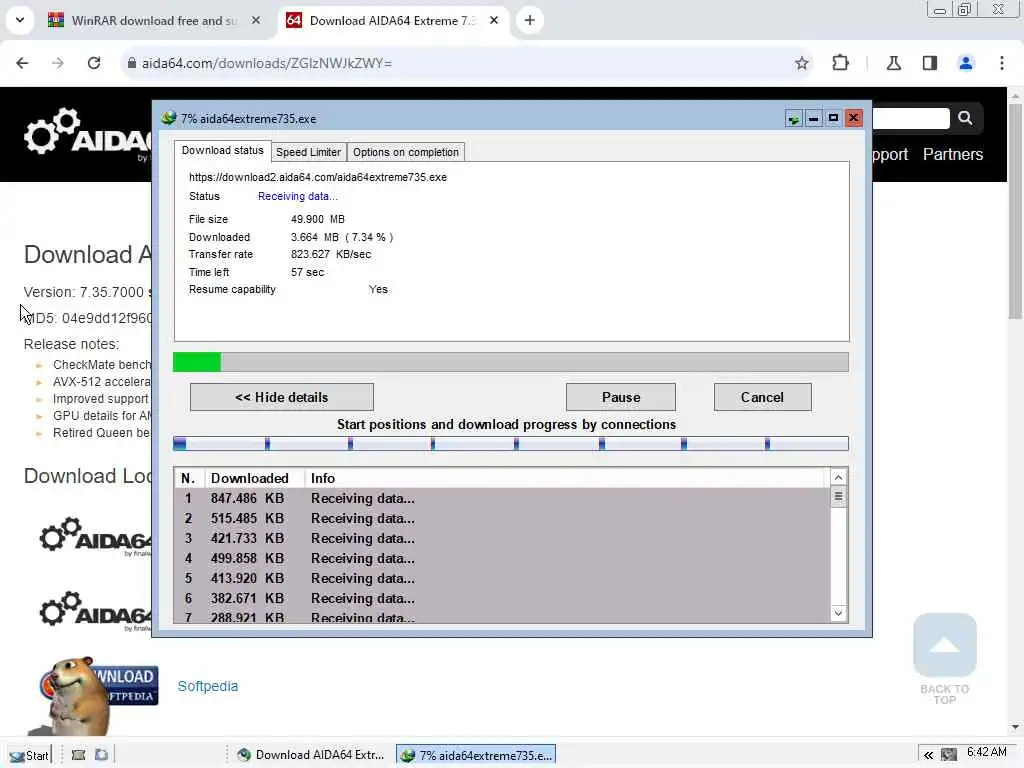Click the download URL text in dialog

318,177
